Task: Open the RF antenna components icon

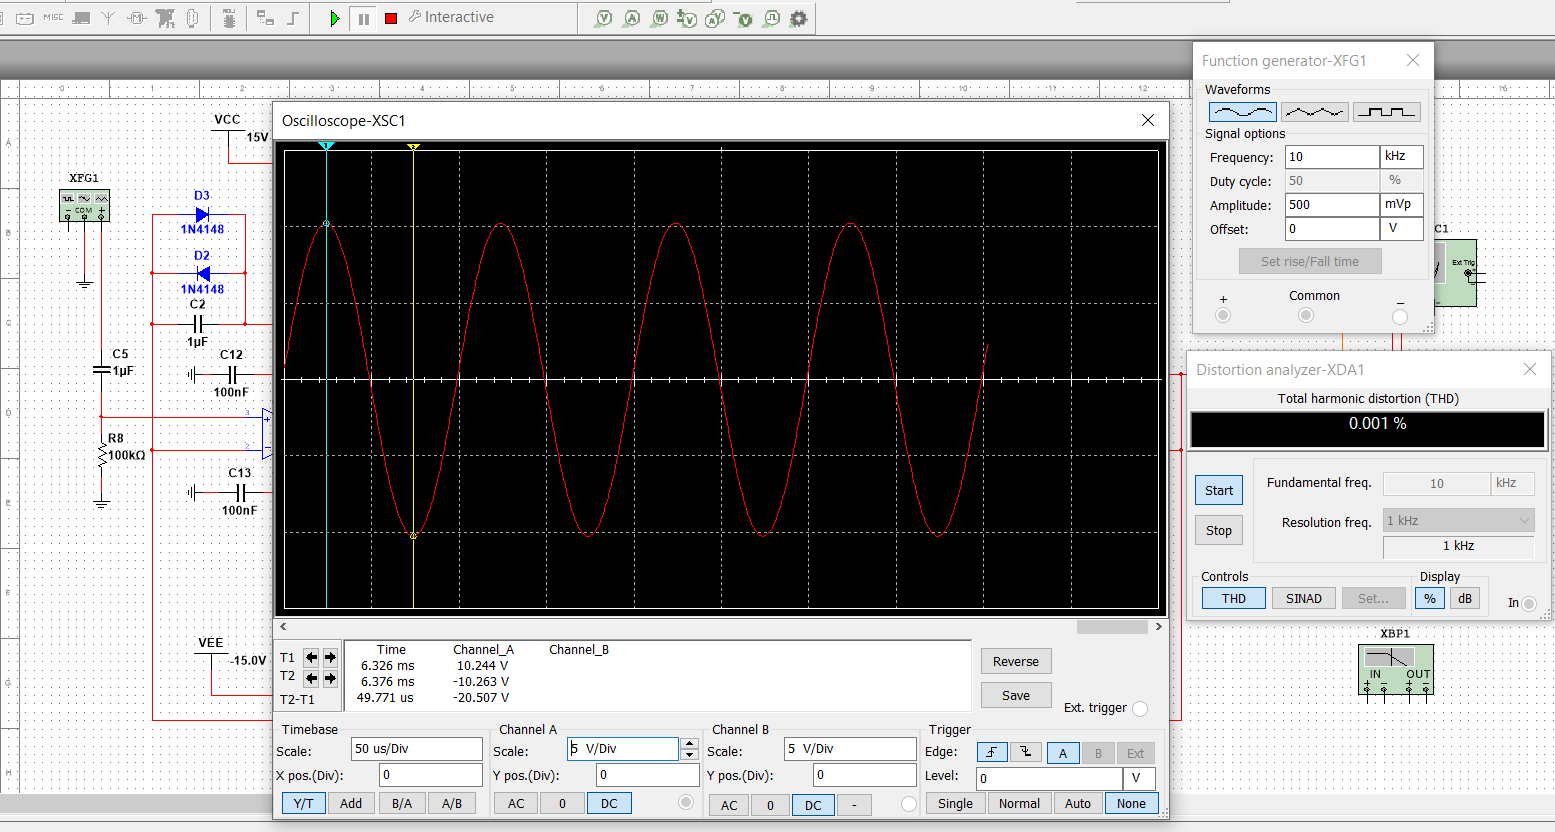Action: tap(109, 17)
